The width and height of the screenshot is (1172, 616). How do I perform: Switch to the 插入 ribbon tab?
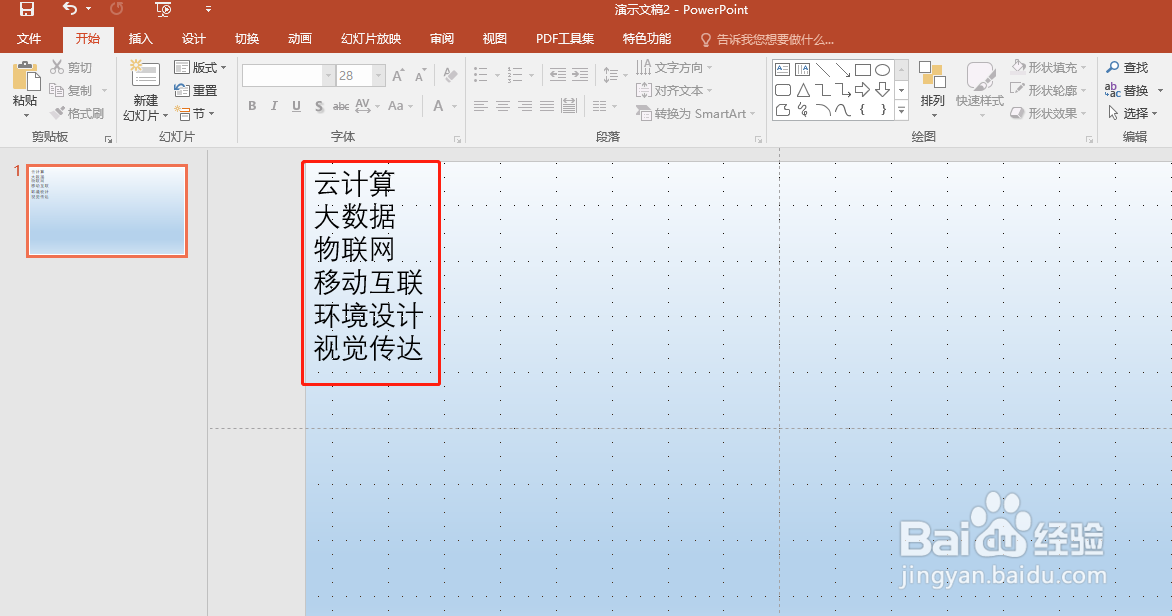pyautogui.click(x=140, y=39)
